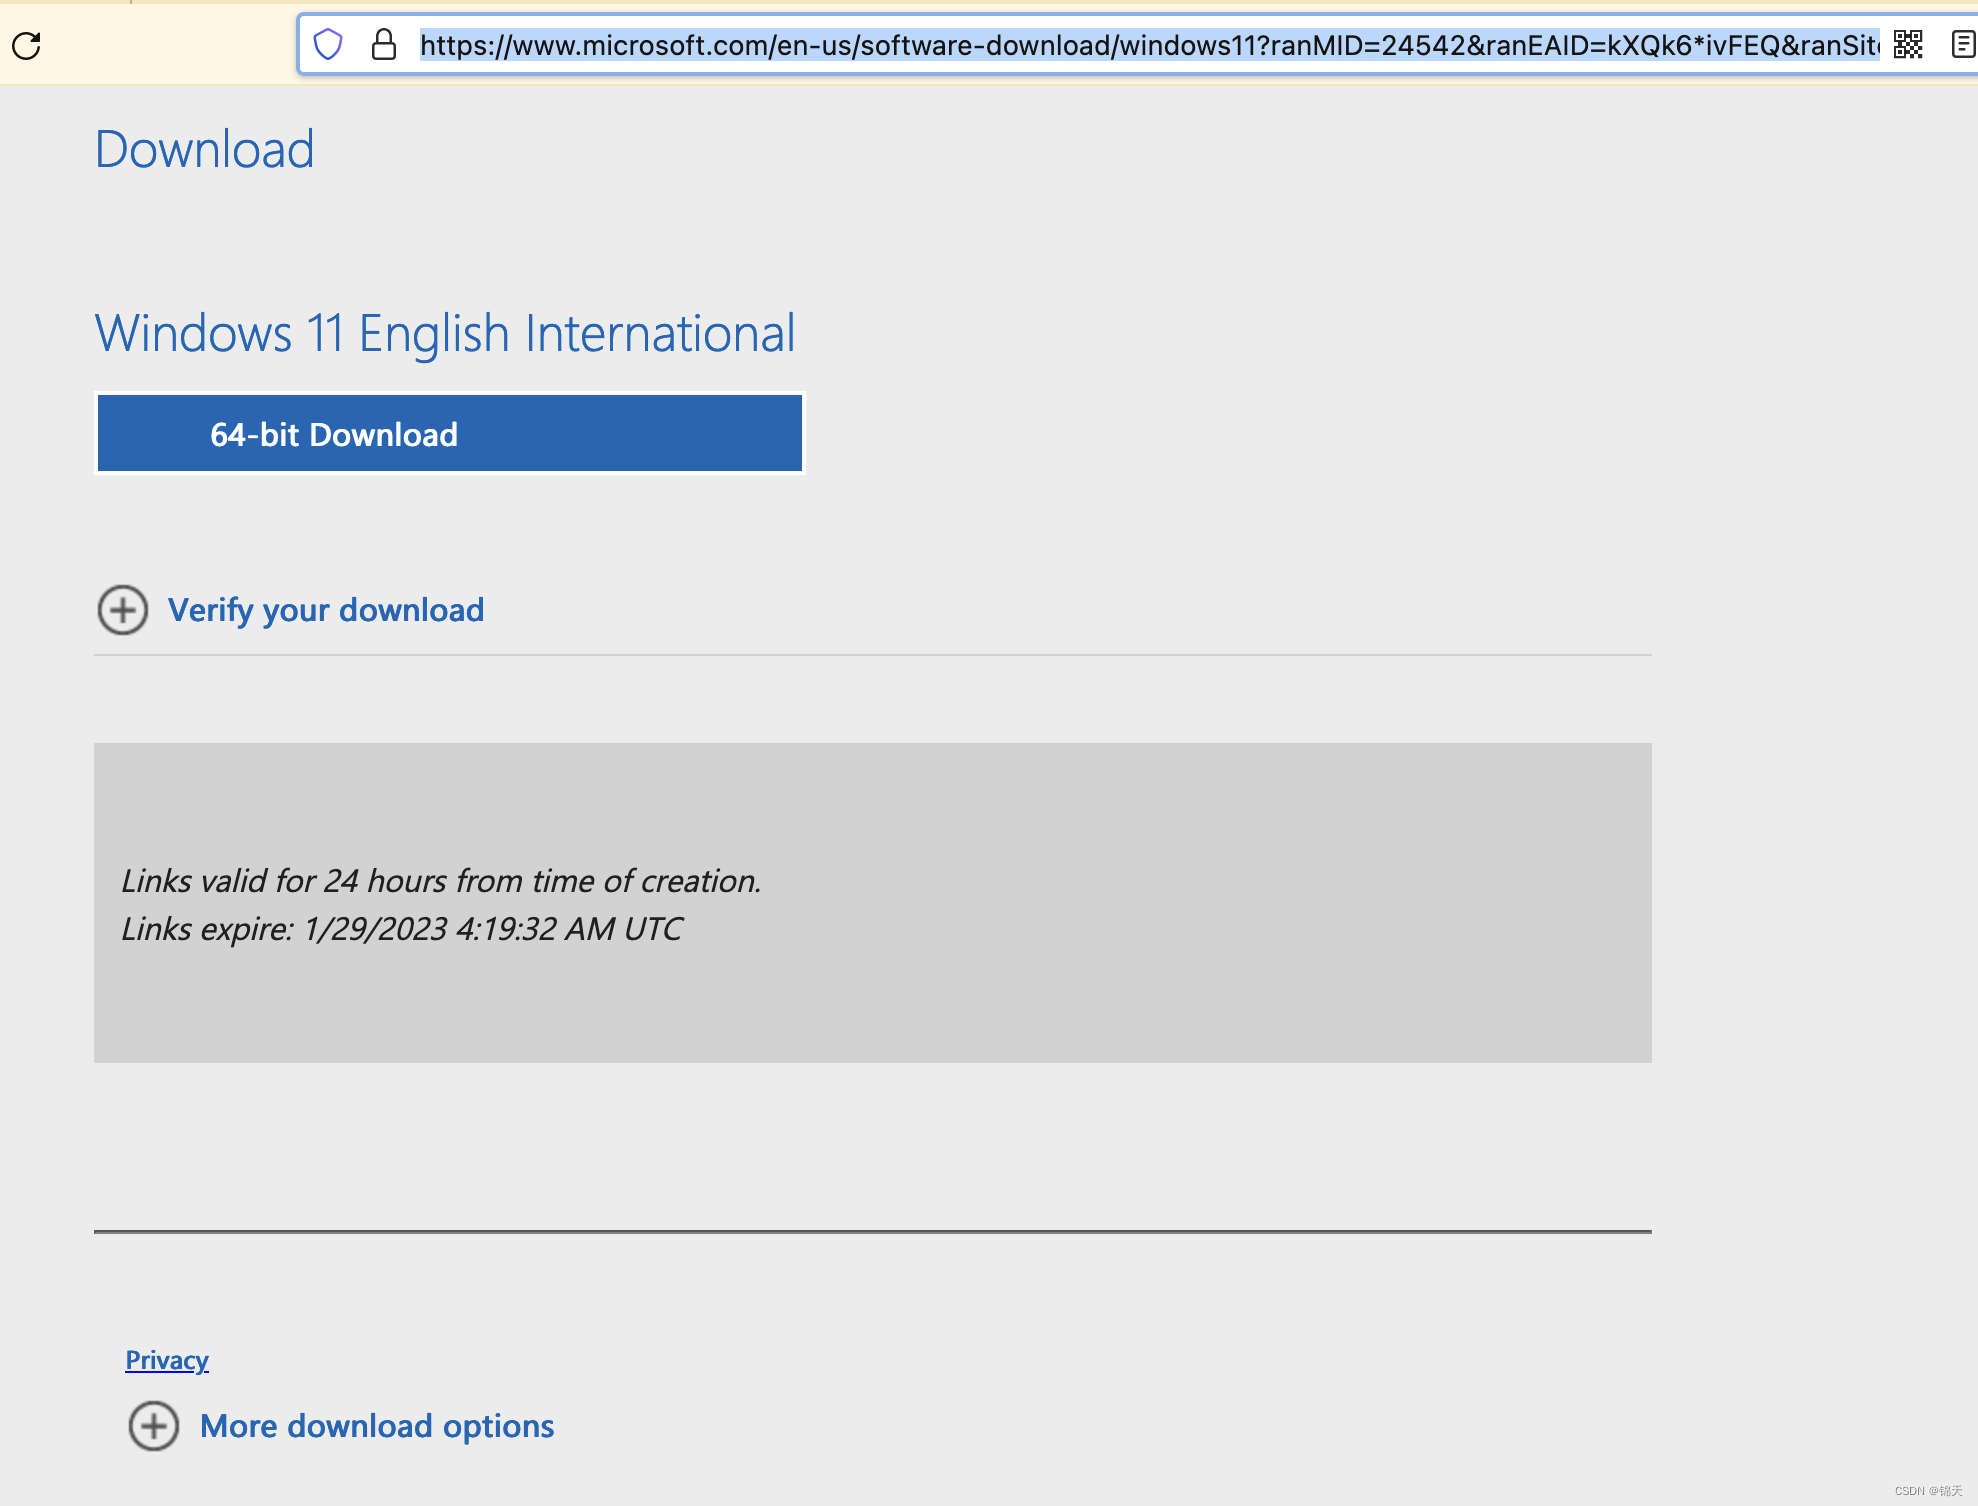Start the 64-bit Download
This screenshot has height=1506, width=1978.
click(449, 434)
